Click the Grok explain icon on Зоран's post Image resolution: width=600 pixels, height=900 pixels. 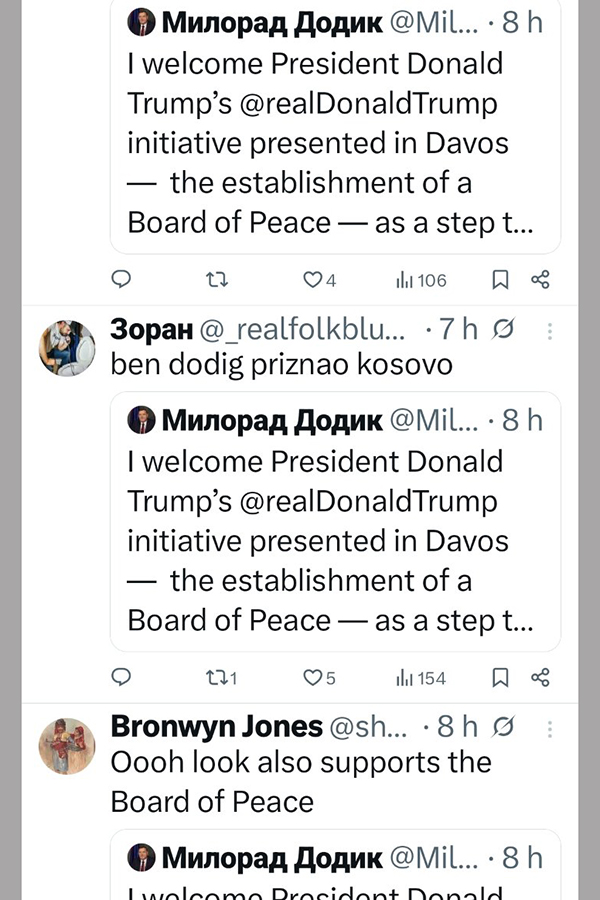point(505,330)
